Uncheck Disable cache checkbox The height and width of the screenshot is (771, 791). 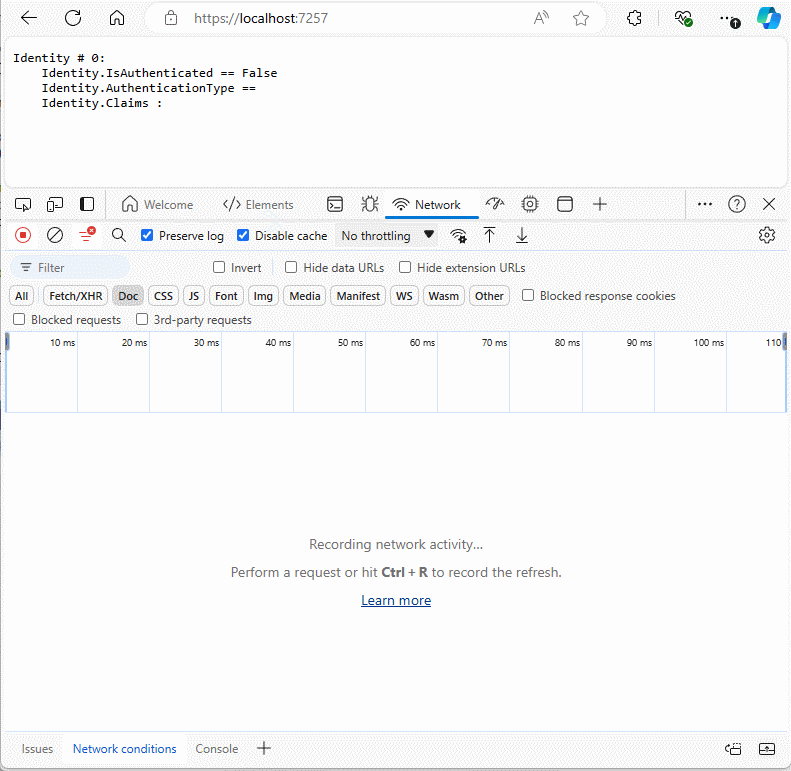click(x=243, y=235)
